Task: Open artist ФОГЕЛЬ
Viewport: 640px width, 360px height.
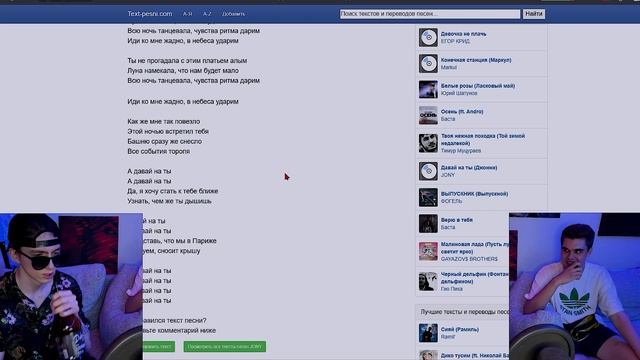Action: tap(451, 201)
